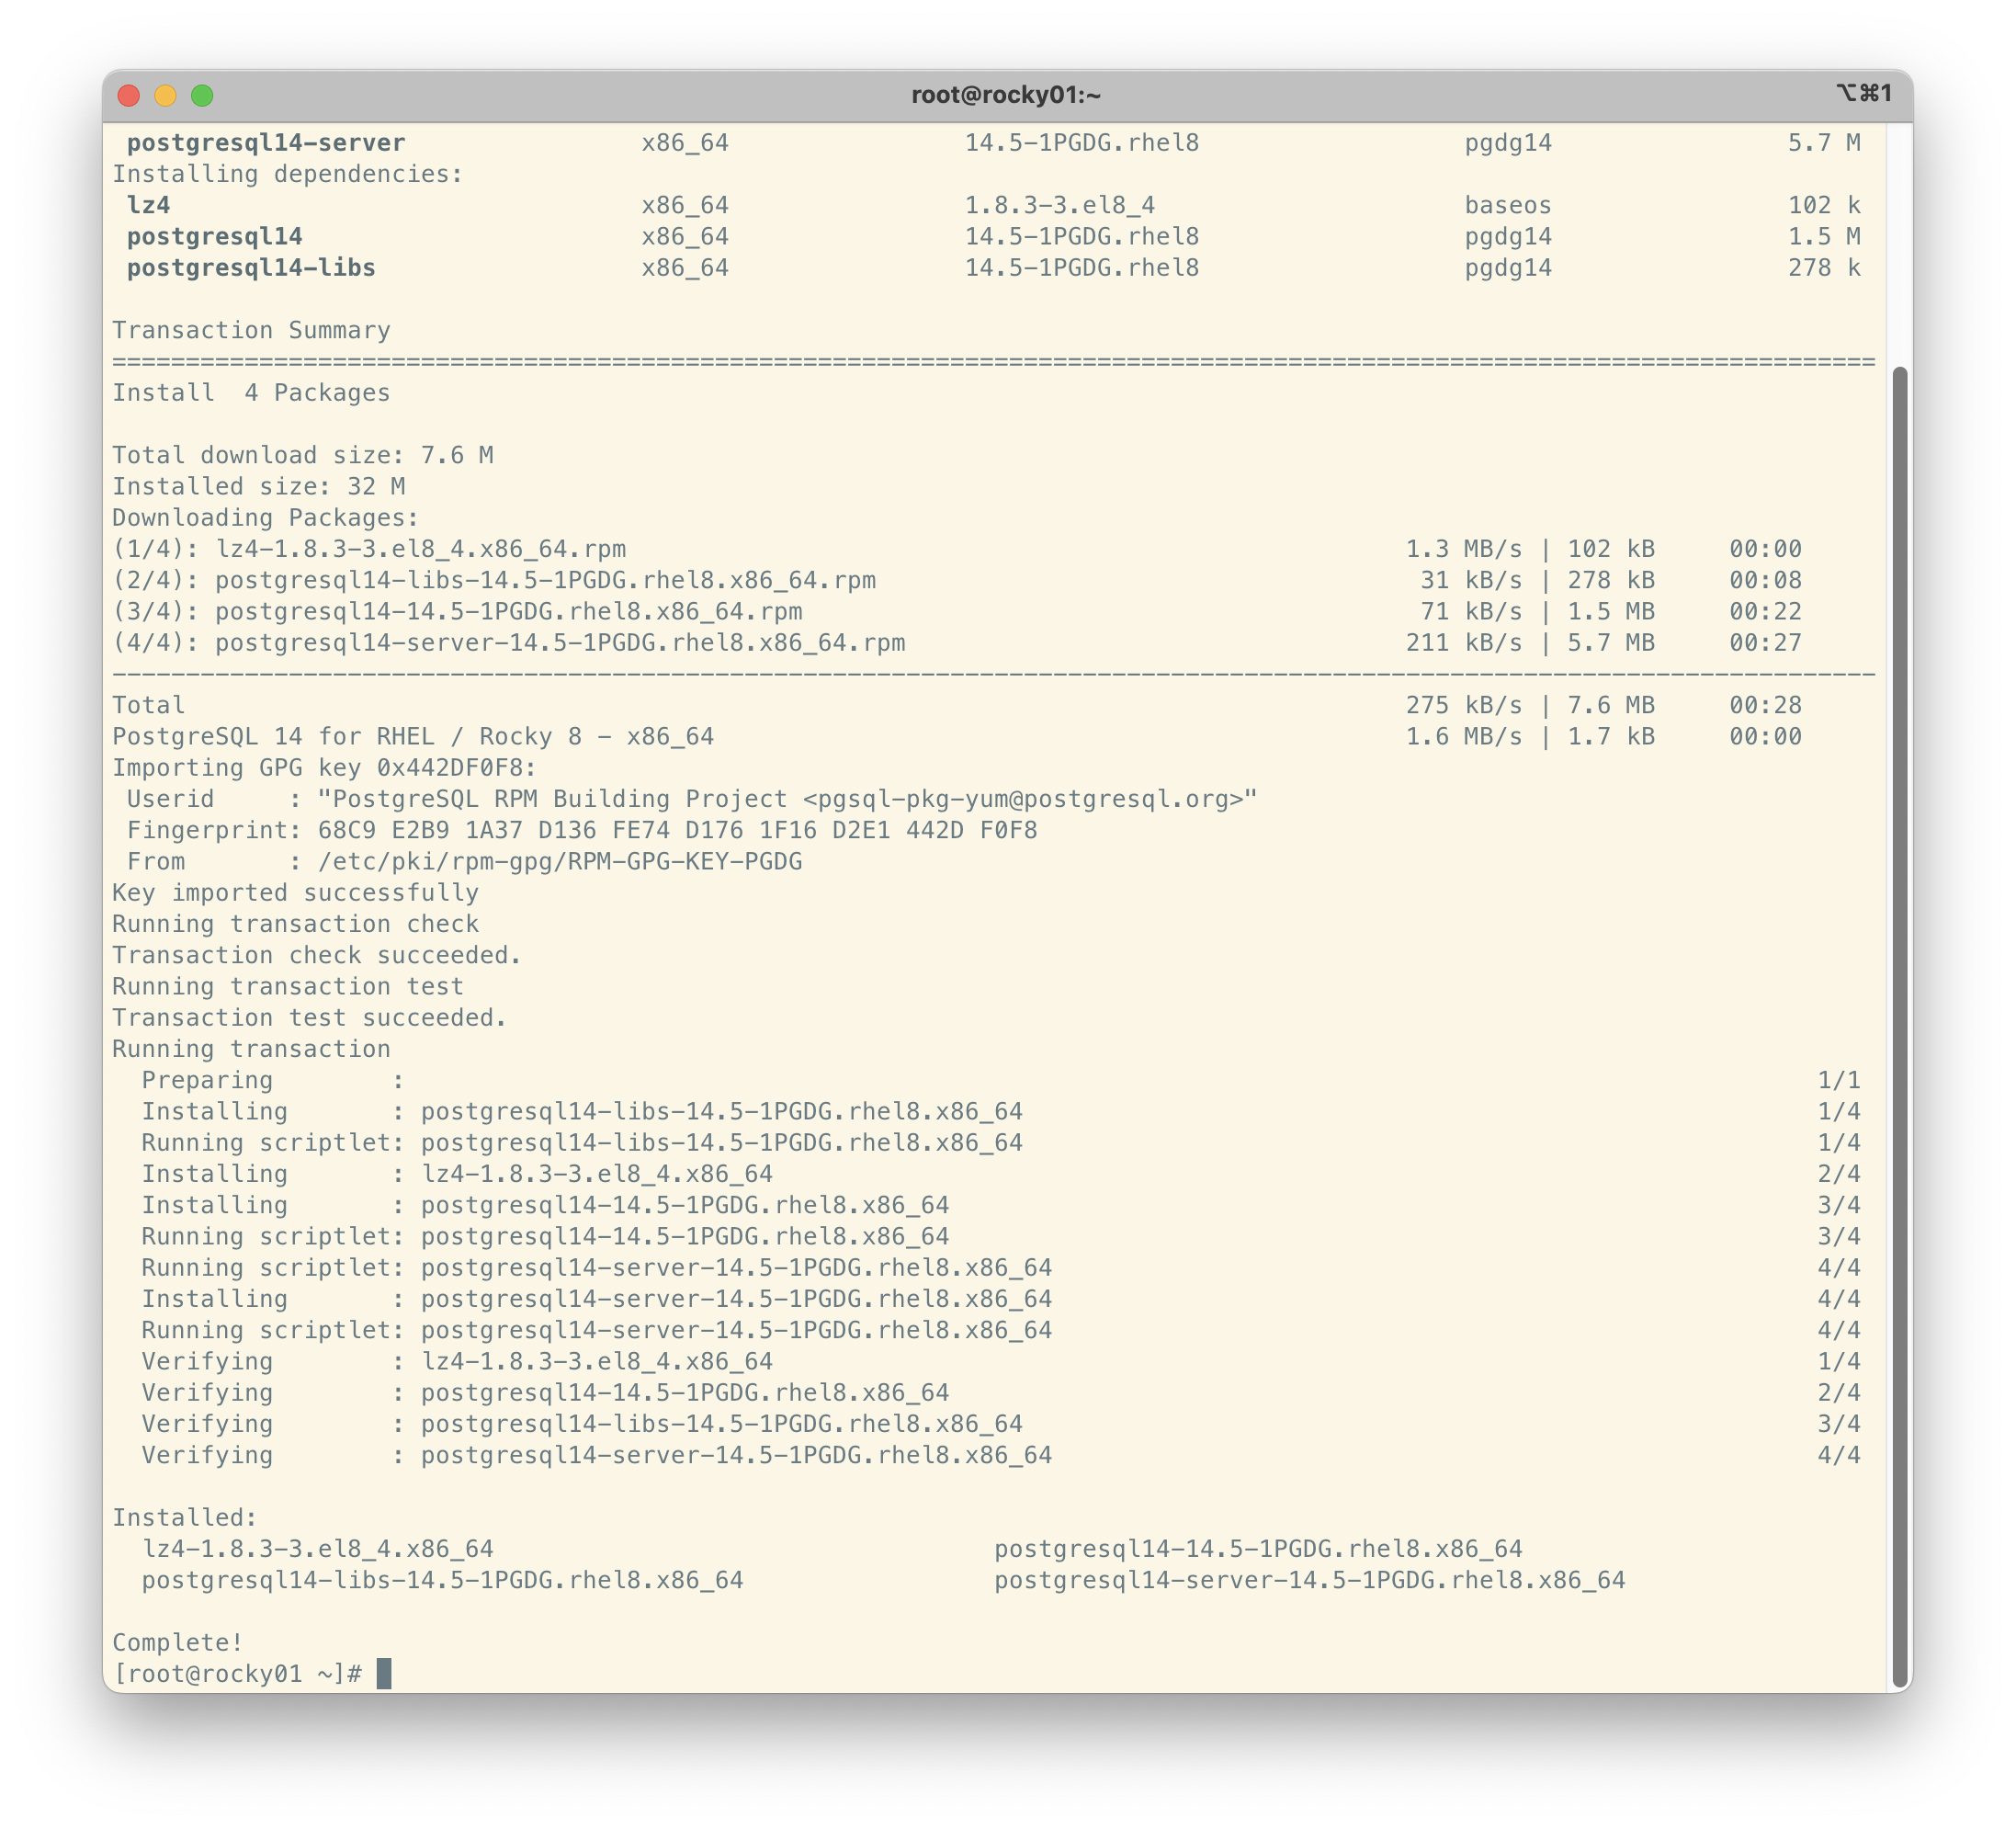Click the GPG key fingerprint value

coord(677,831)
